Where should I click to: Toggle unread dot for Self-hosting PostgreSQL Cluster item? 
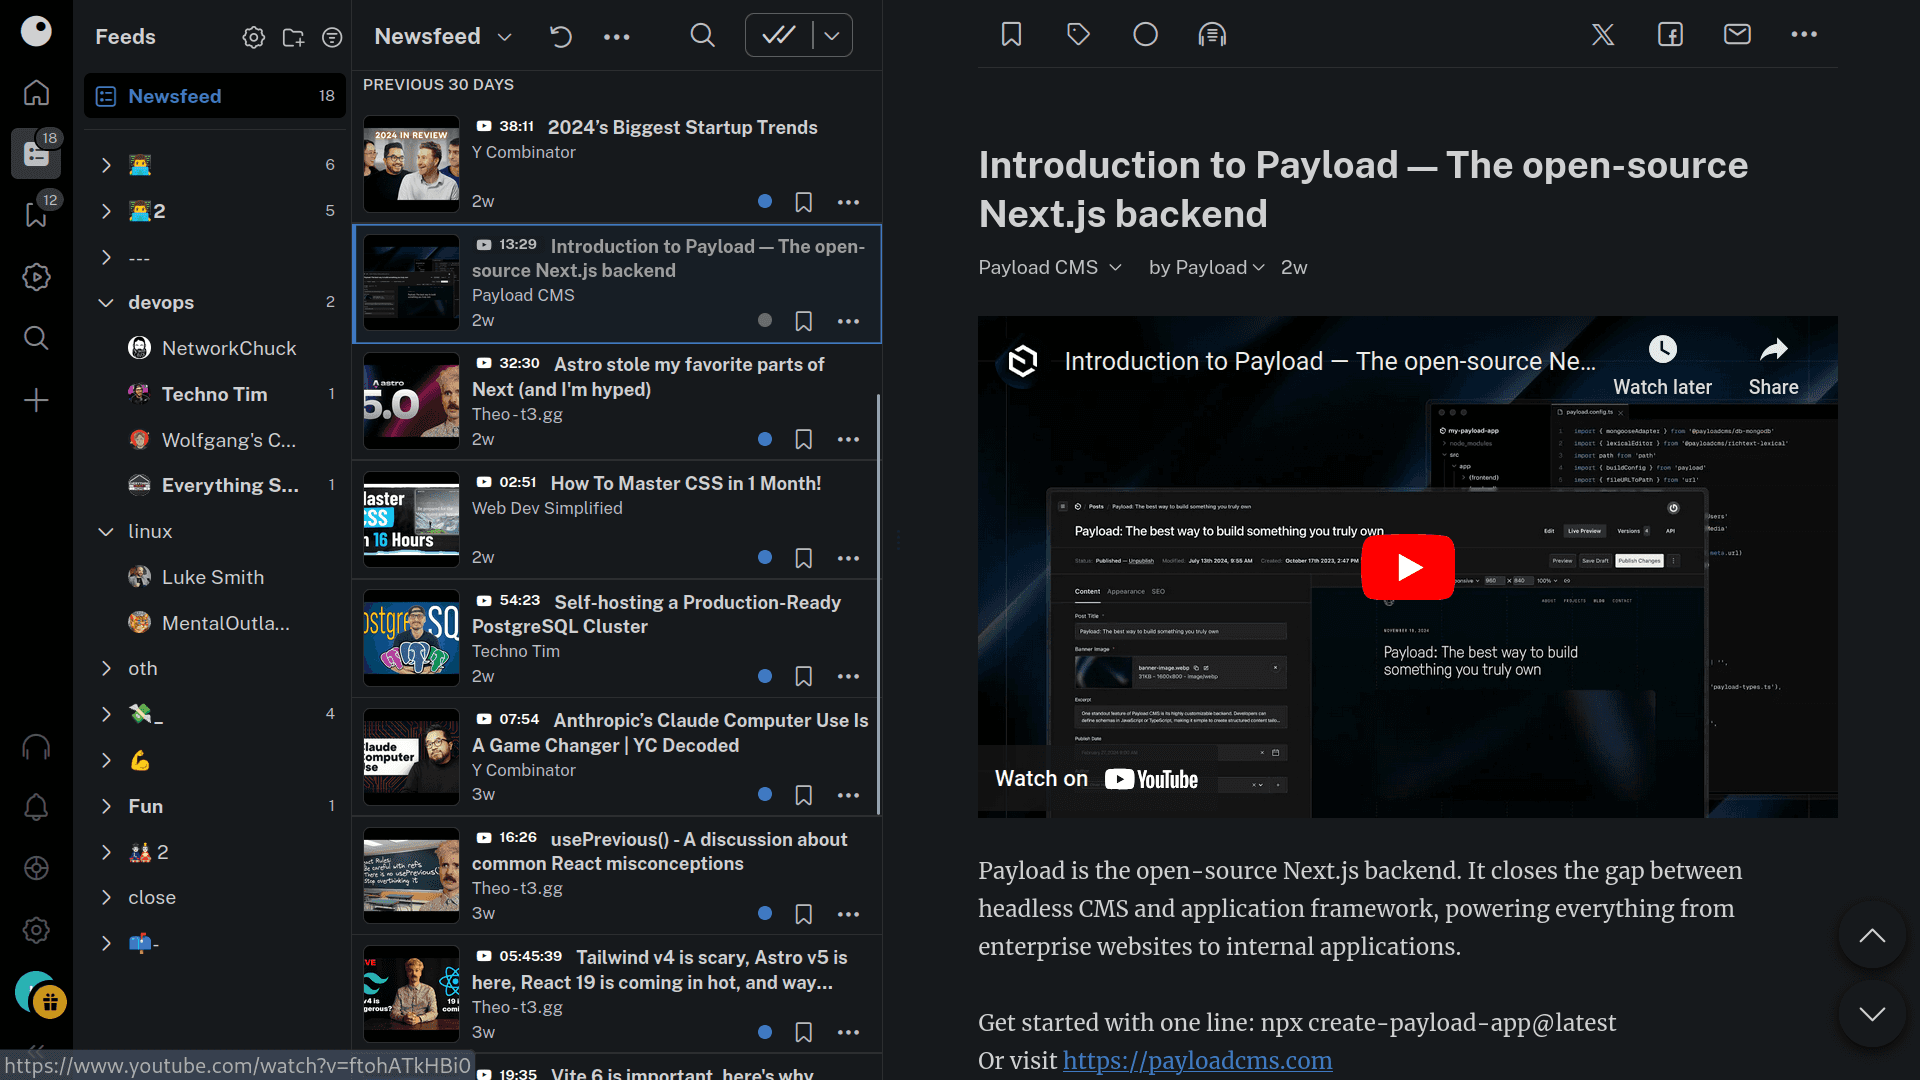765,676
